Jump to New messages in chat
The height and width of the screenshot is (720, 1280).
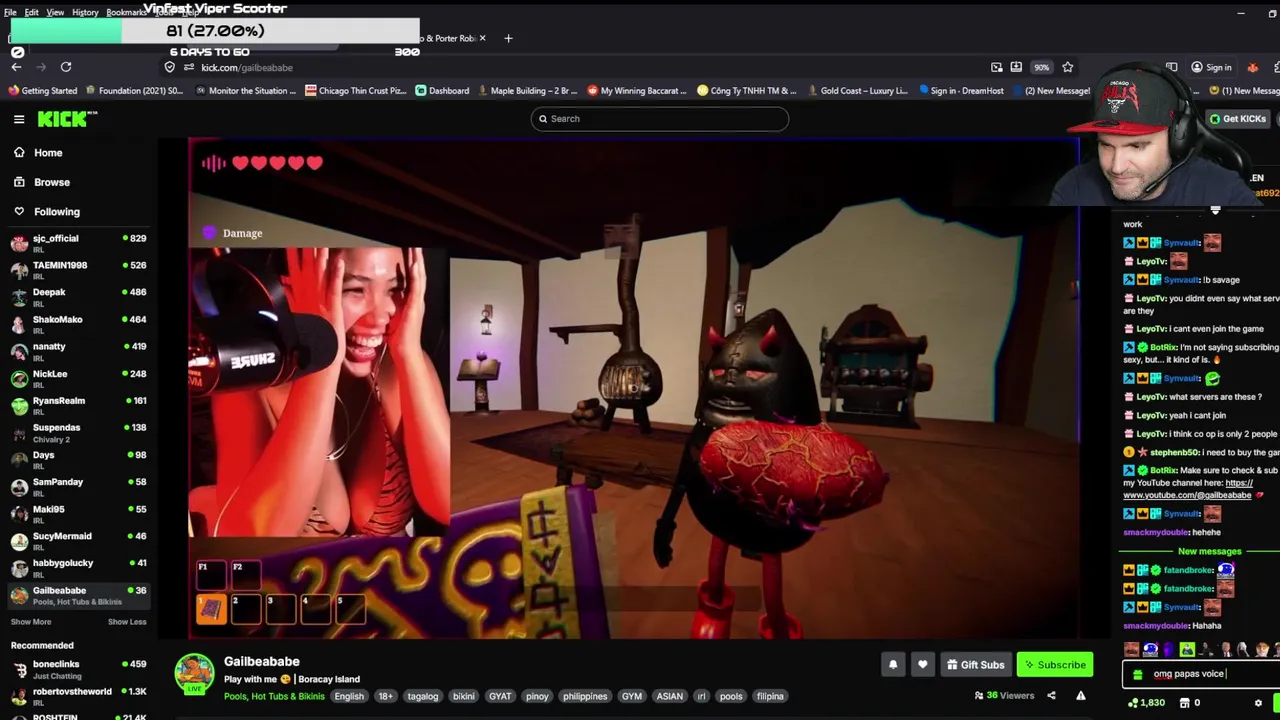(1209, 551)
